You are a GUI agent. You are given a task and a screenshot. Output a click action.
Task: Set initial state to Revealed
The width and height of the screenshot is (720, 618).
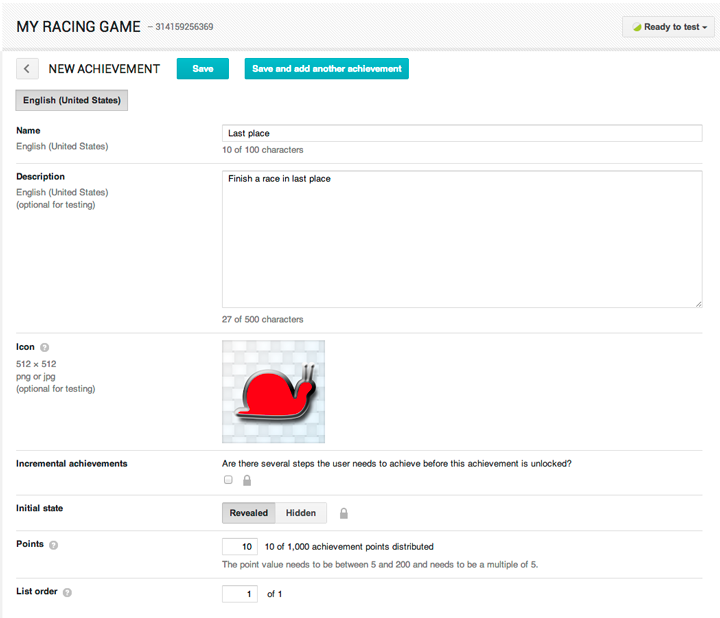click(249, 513)
